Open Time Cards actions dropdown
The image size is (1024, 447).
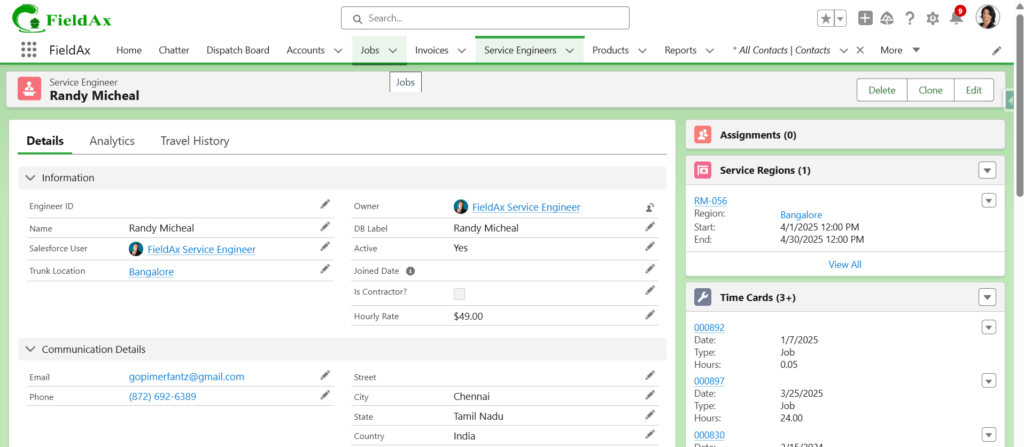[x=987, y=297]
